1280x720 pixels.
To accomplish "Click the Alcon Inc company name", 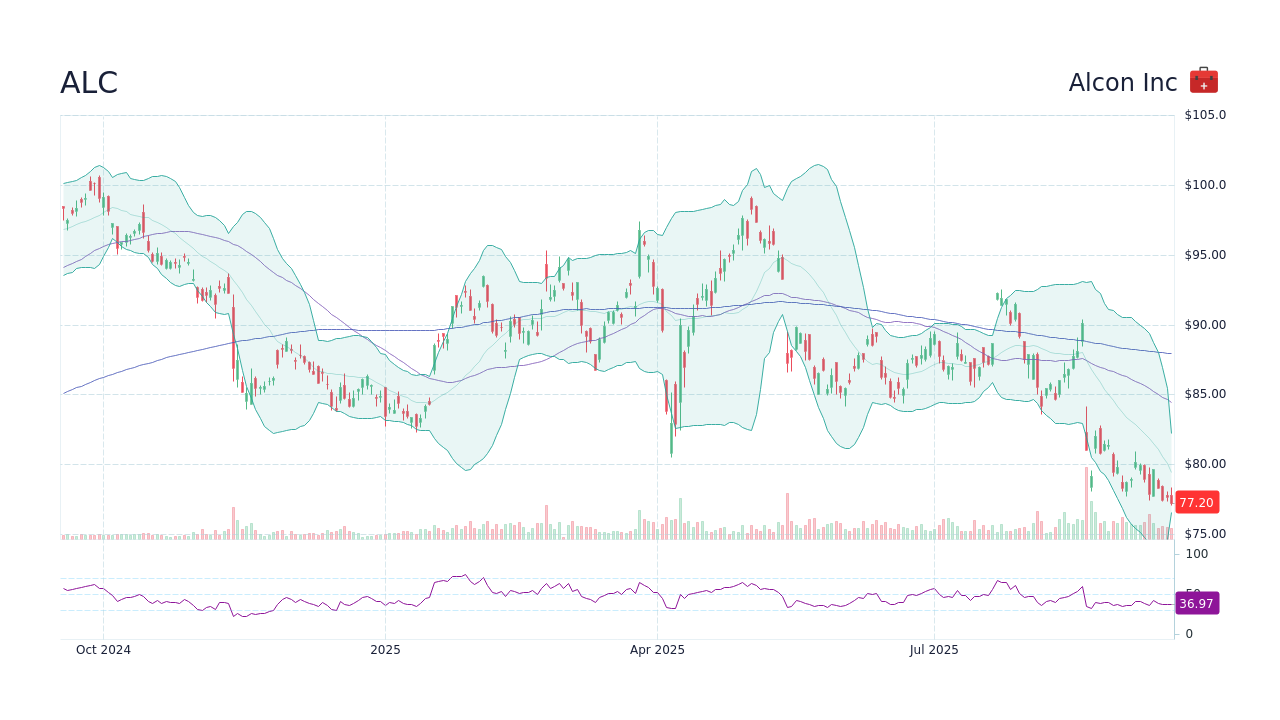I will 1122,82.
